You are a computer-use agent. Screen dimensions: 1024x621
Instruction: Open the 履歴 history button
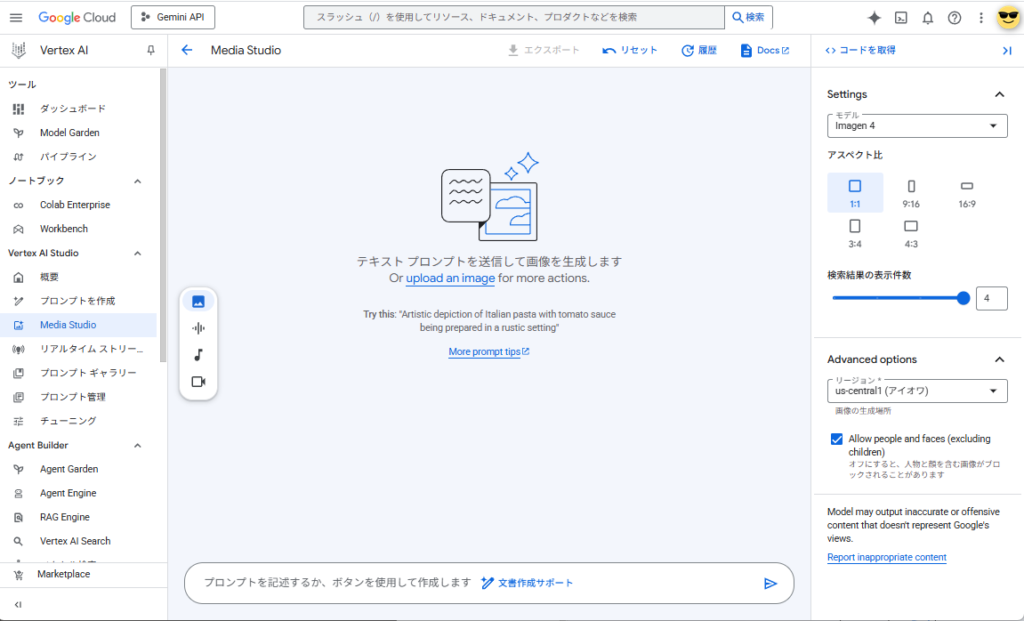699,50
